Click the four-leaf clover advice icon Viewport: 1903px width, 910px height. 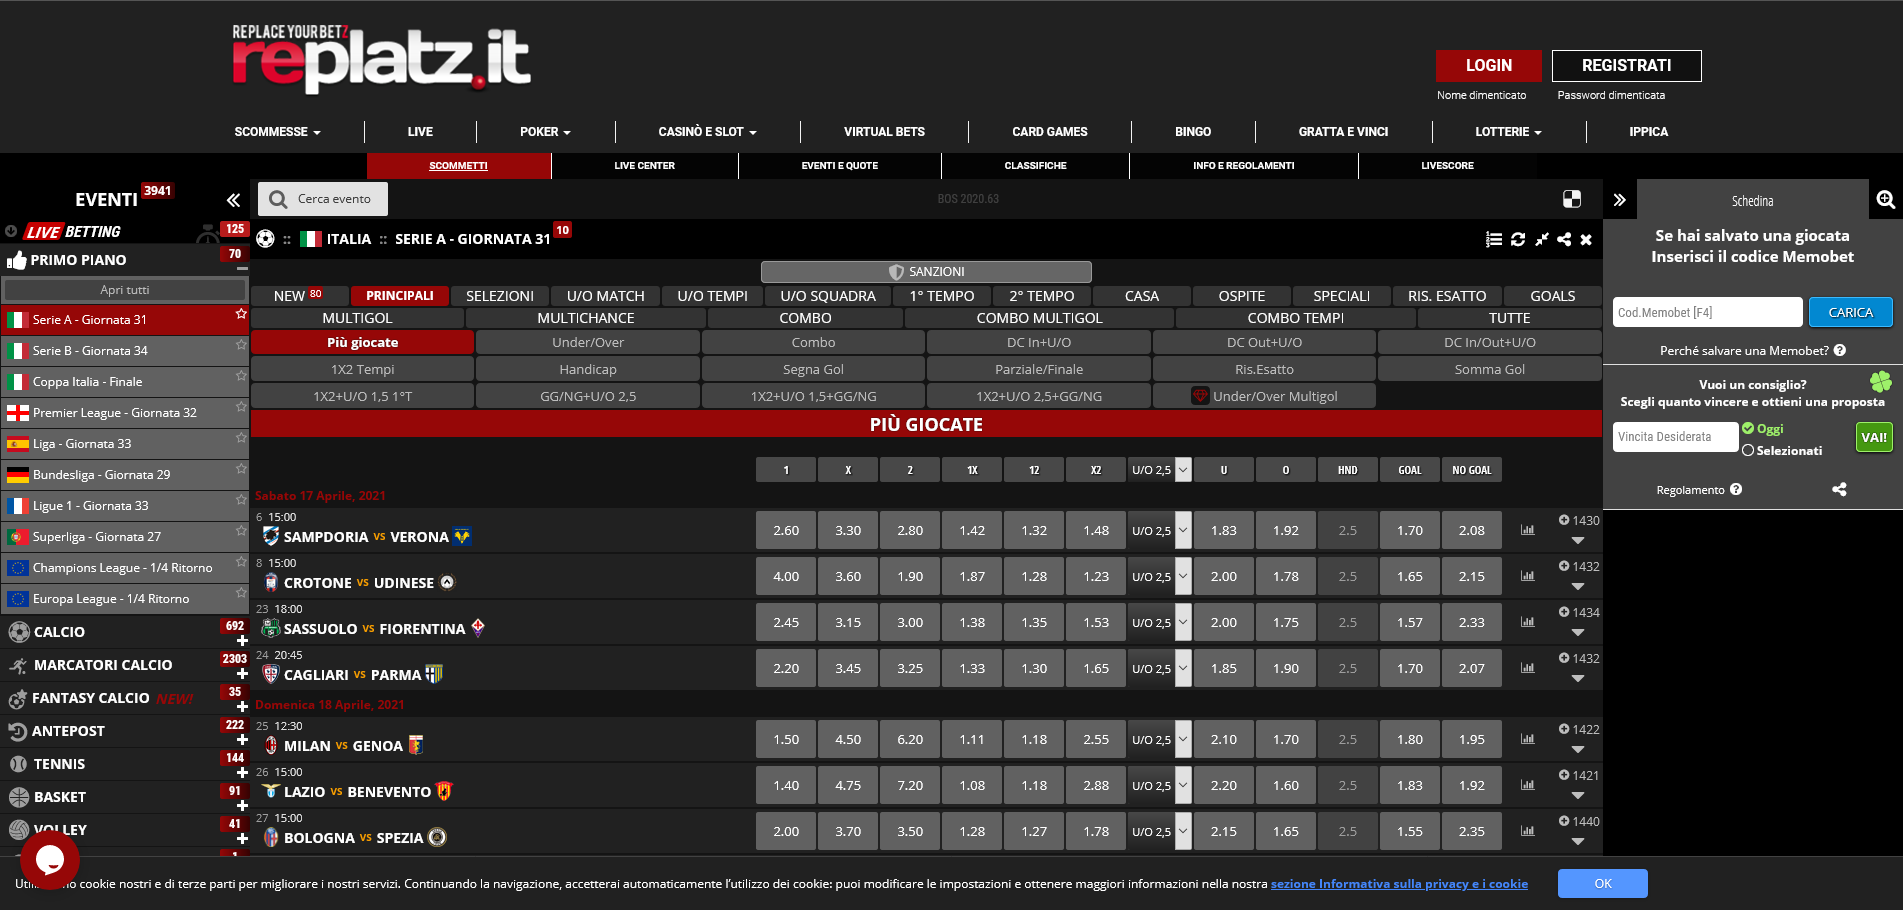1881,381
